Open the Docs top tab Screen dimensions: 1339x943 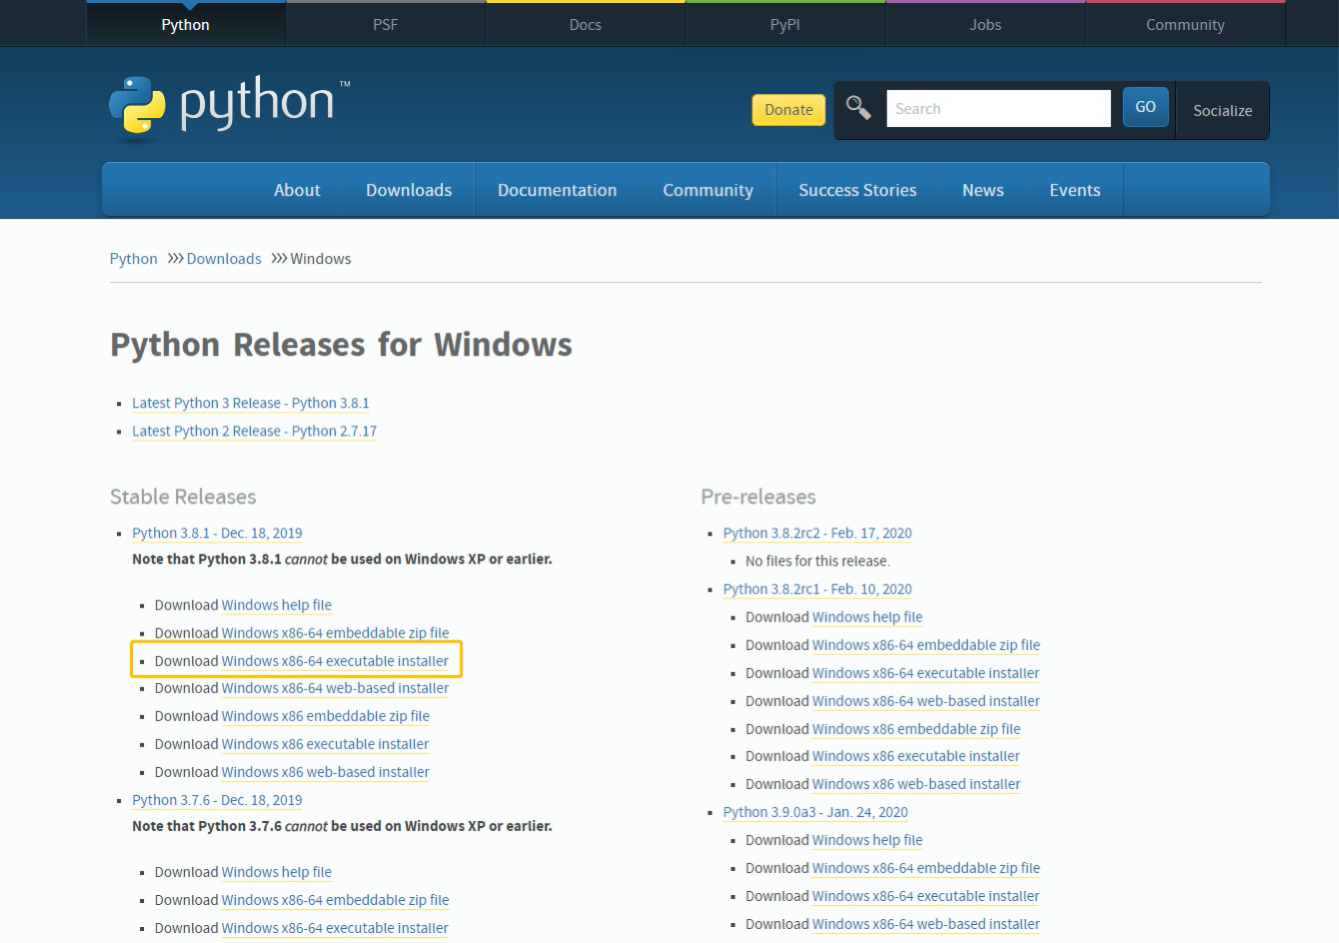(x=586, y=24)
